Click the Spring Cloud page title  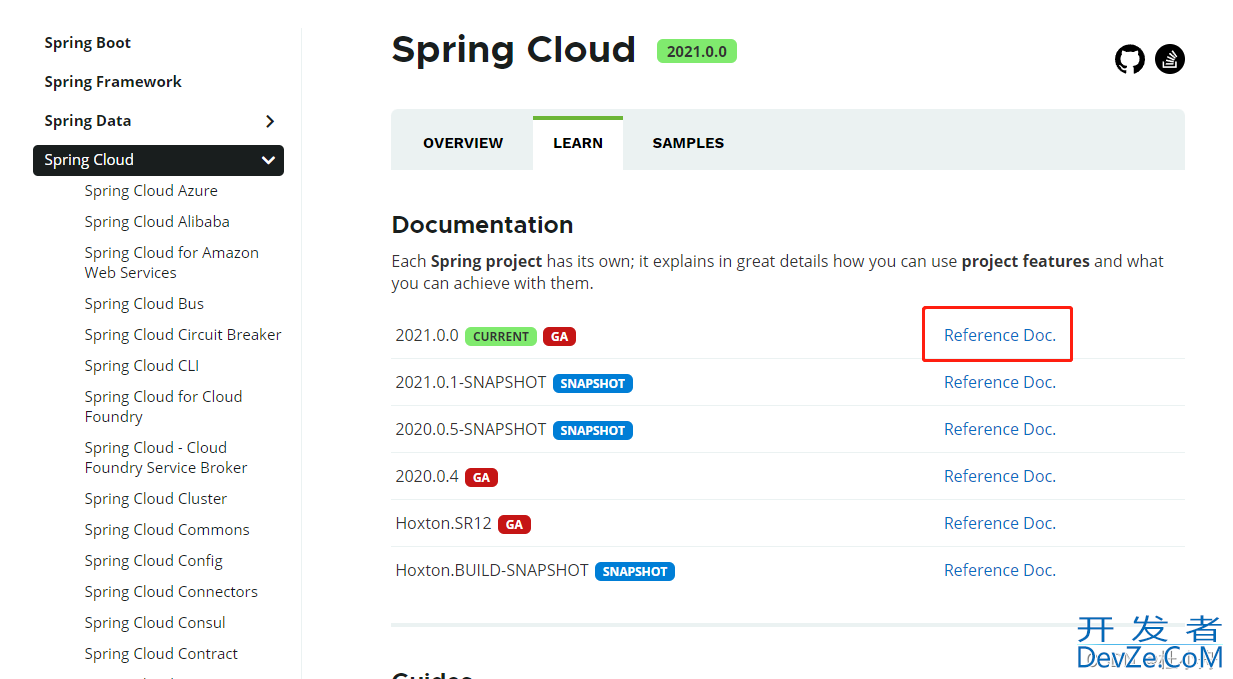513,50
